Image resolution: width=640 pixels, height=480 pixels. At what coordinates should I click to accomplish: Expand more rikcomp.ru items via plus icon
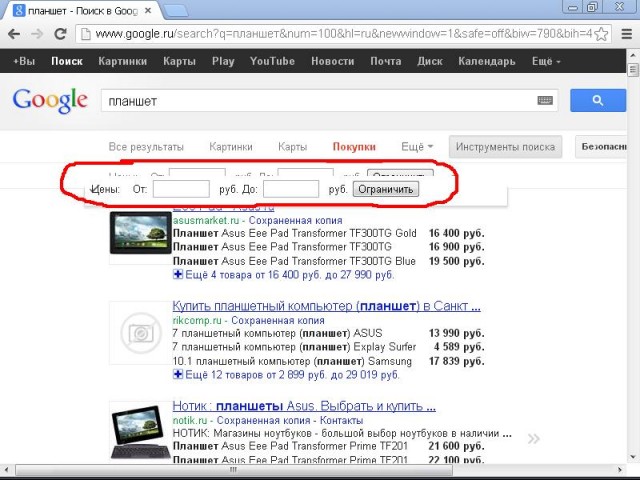178,374
